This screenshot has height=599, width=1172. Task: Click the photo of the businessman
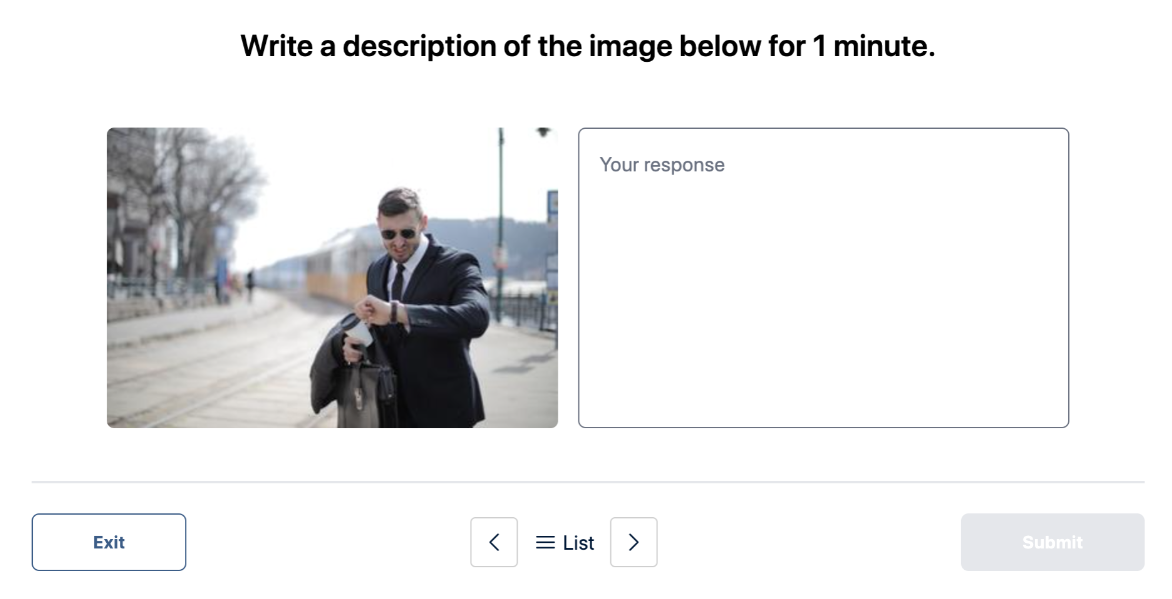(332, 277)
